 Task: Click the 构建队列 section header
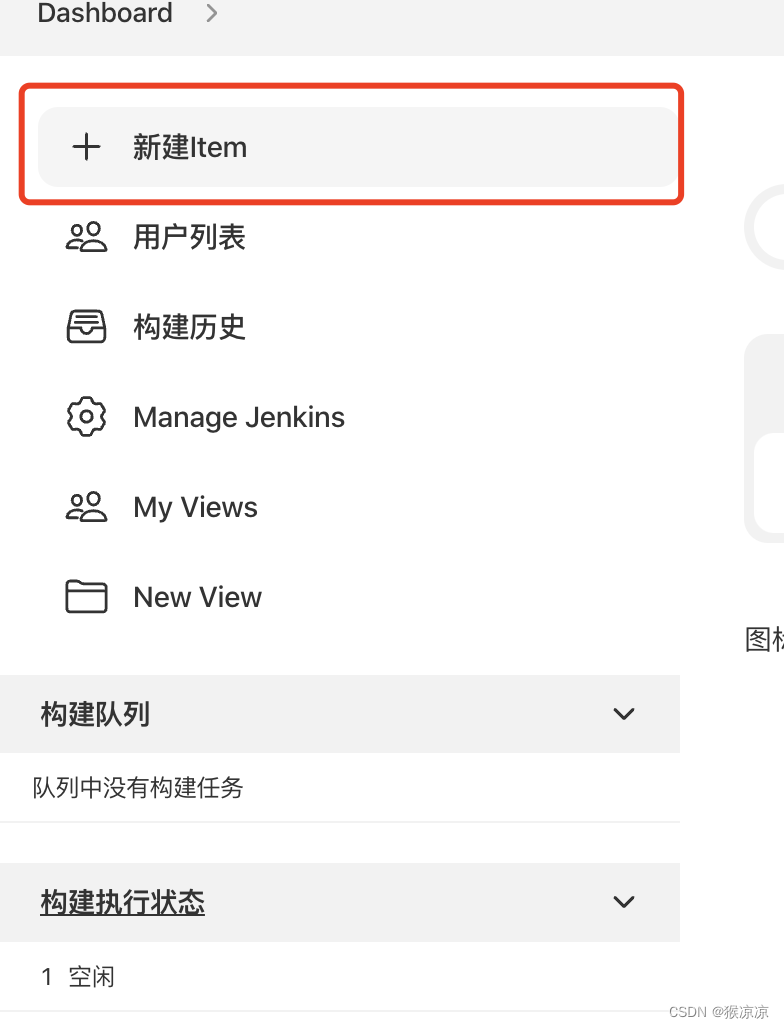click(340, 714)
